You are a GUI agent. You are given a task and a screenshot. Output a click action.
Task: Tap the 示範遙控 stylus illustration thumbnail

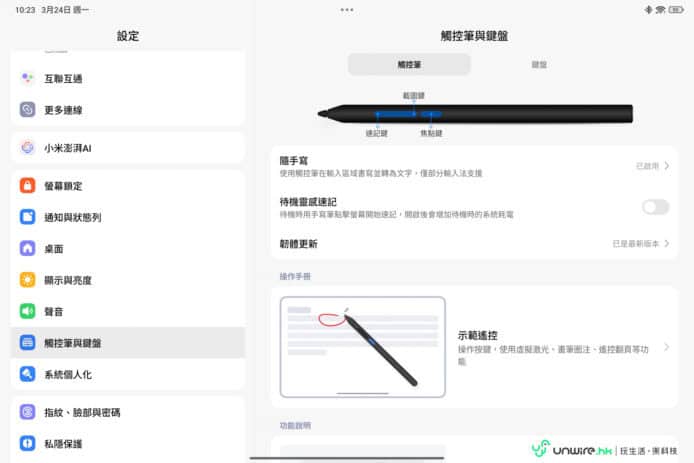[x=363, y=347]
